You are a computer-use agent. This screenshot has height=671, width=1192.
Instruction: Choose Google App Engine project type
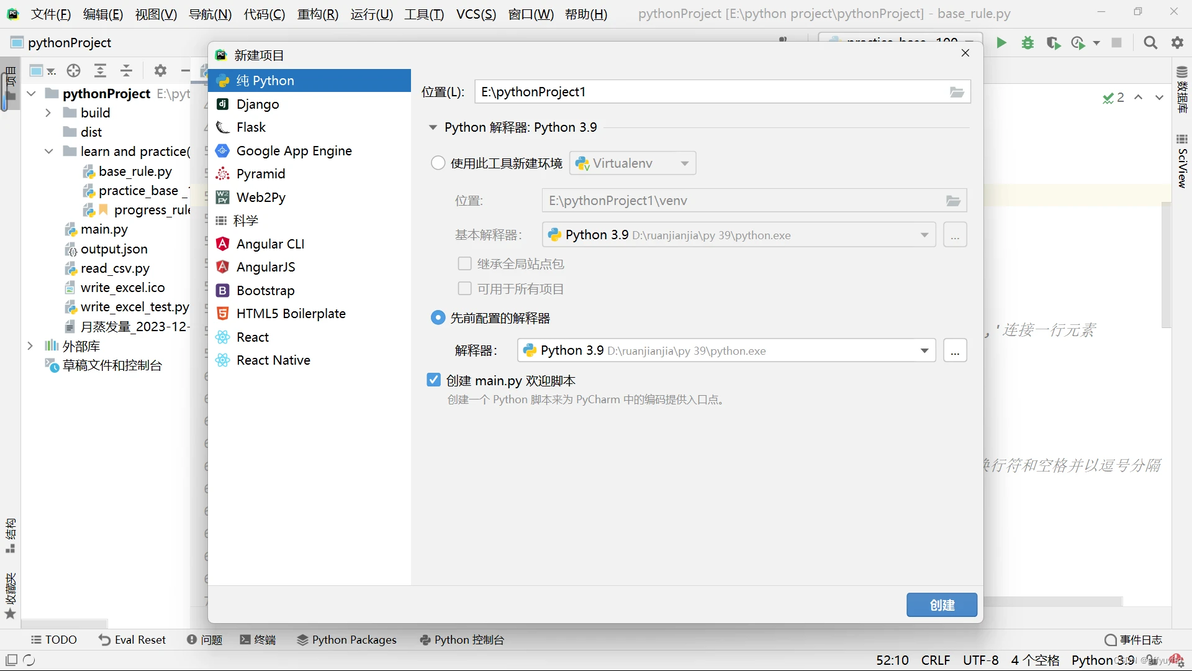309,150
